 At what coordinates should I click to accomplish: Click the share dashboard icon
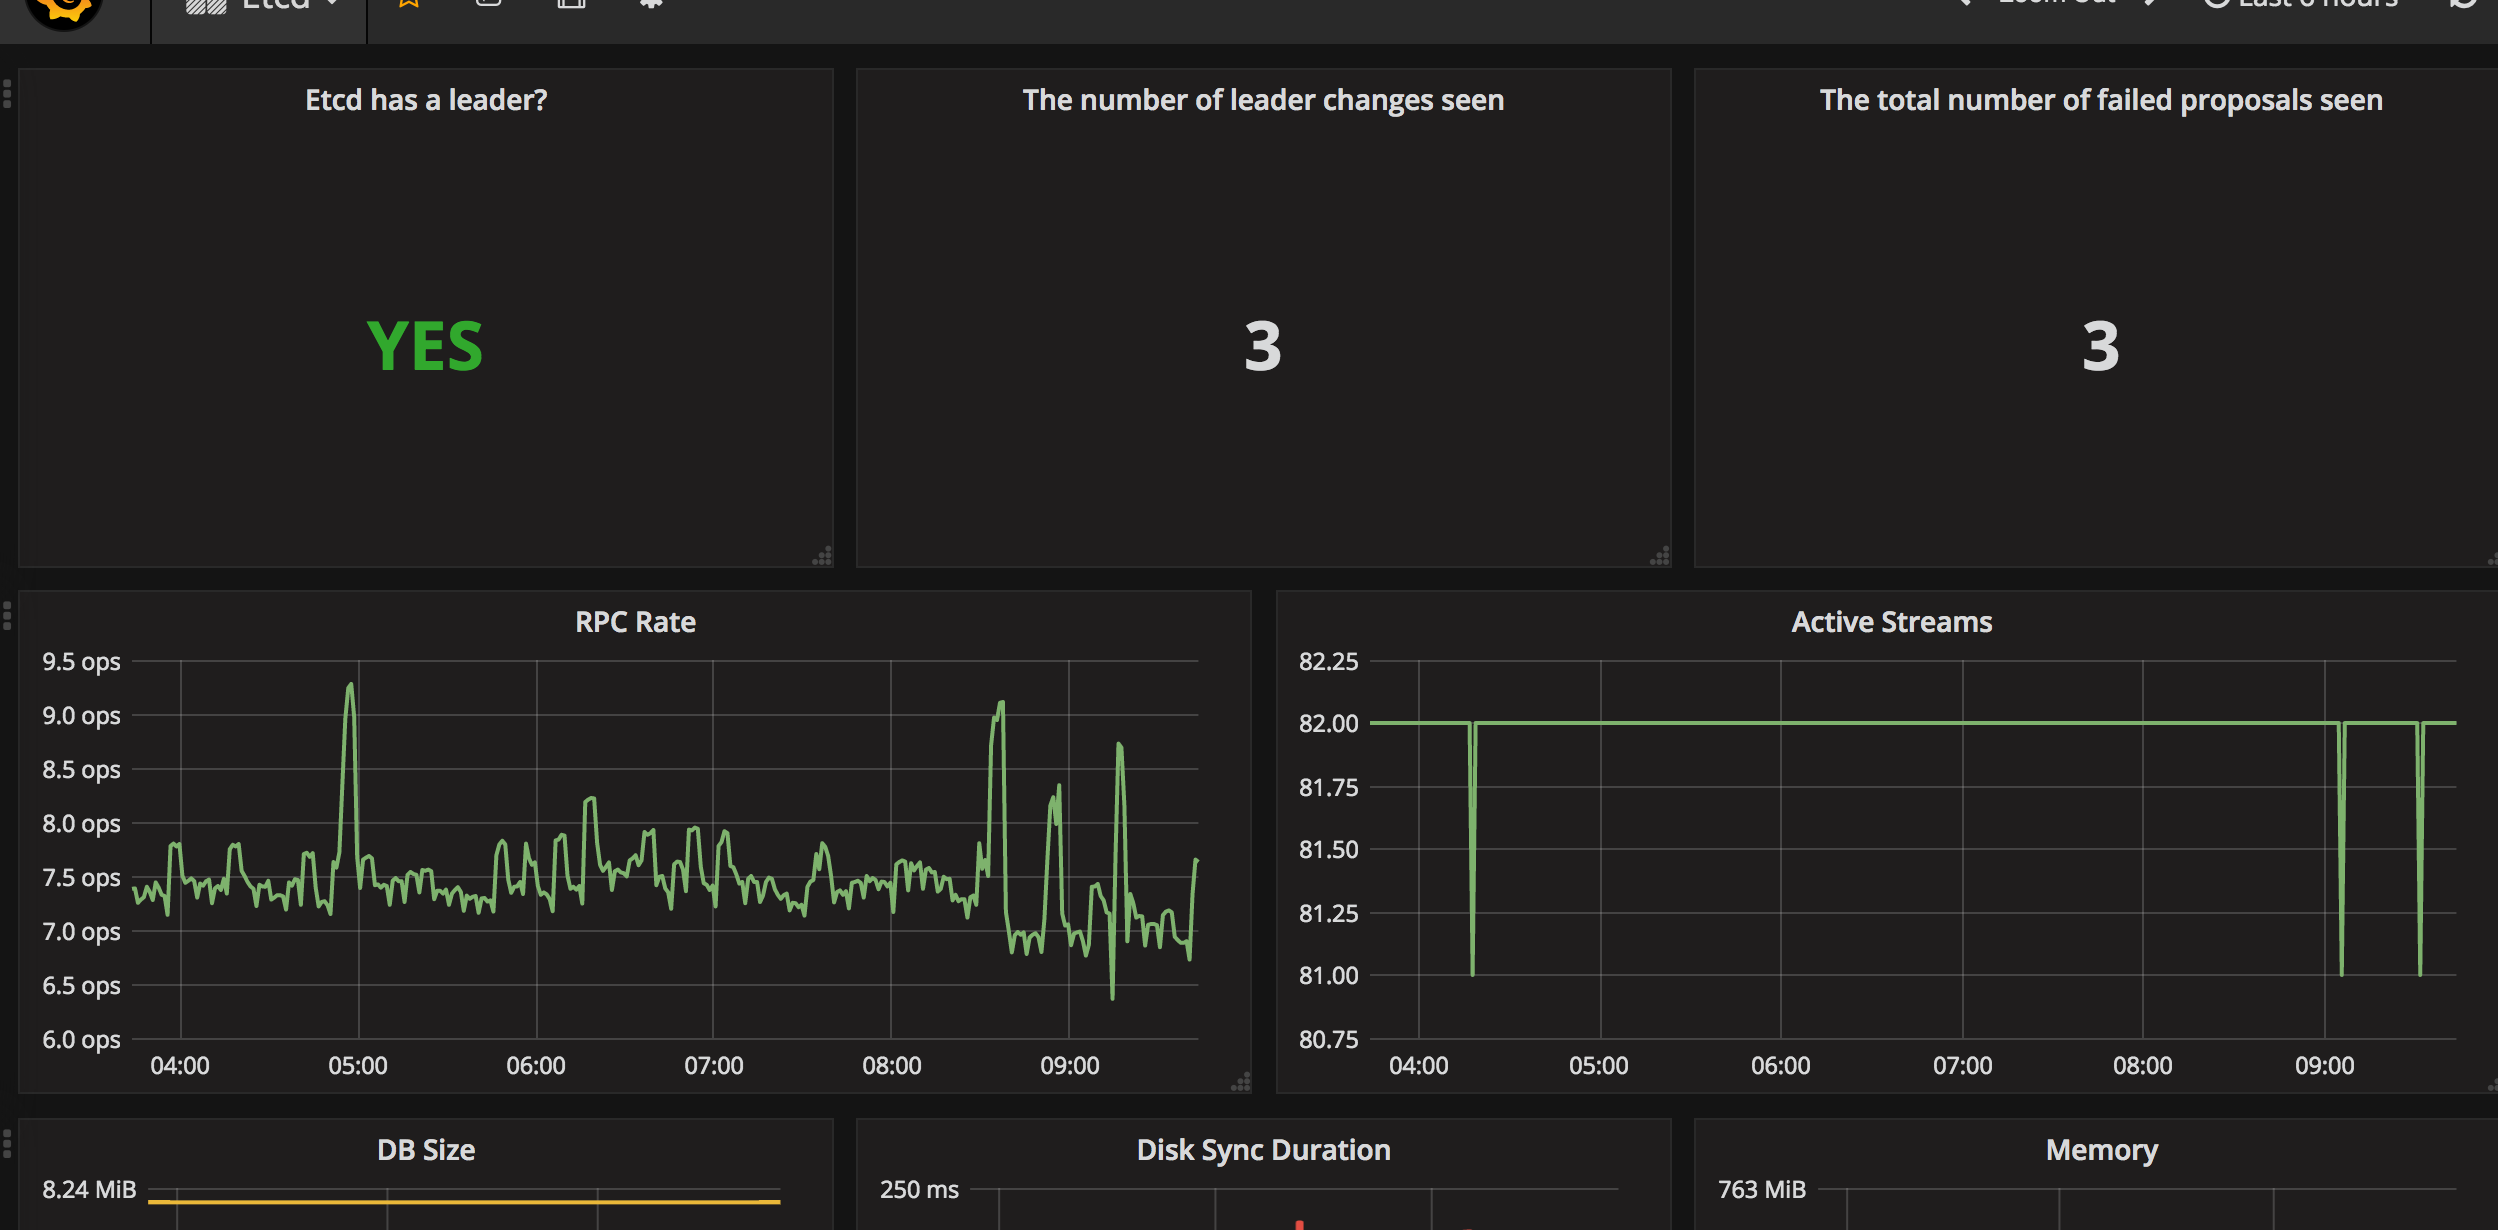(x=488, y=4)
